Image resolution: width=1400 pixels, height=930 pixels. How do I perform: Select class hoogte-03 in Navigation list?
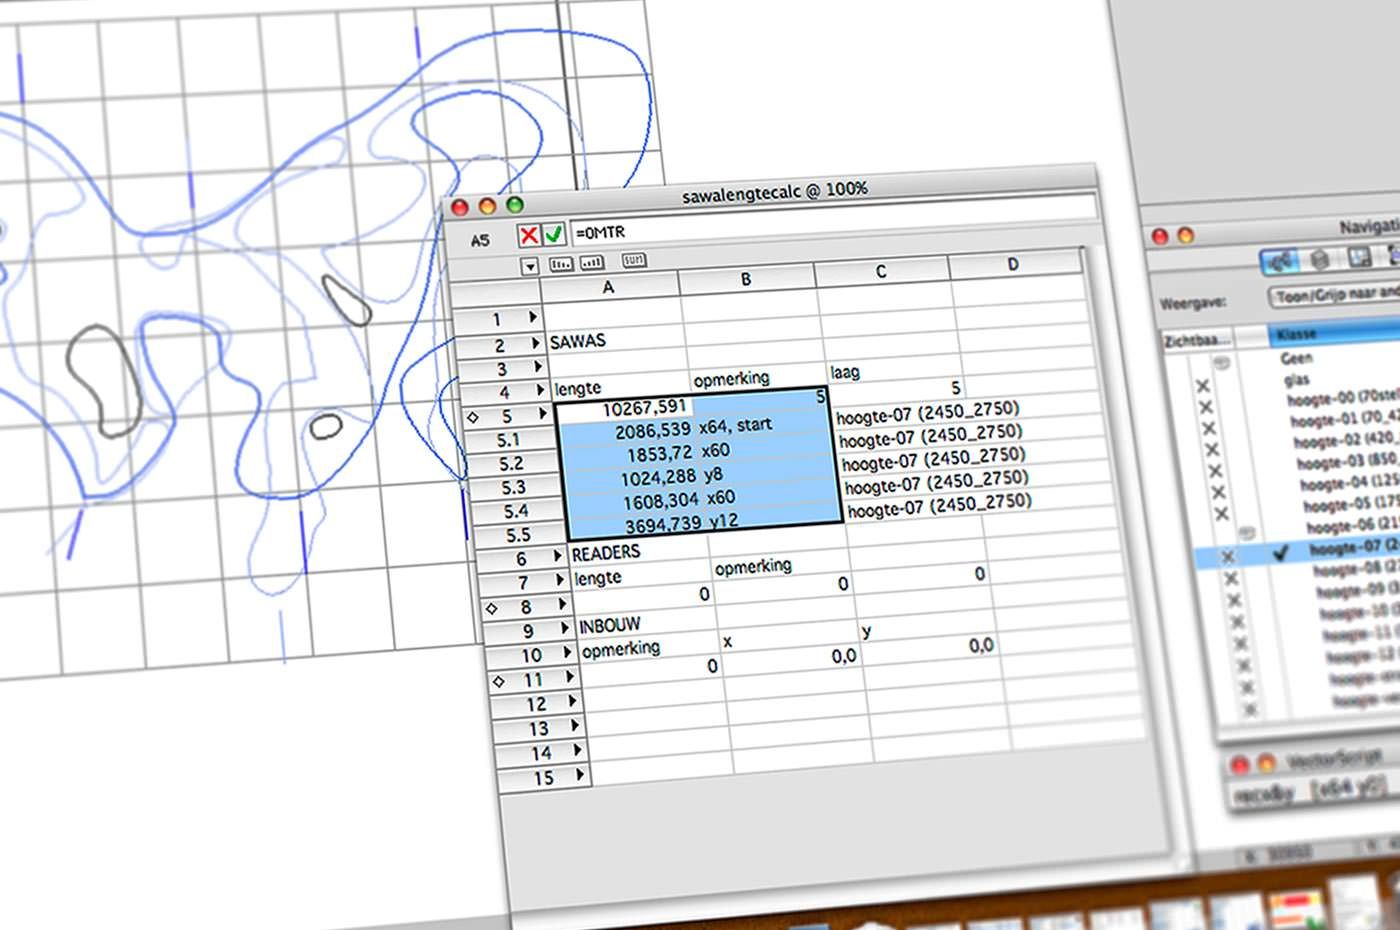(x=1346, y=463)
